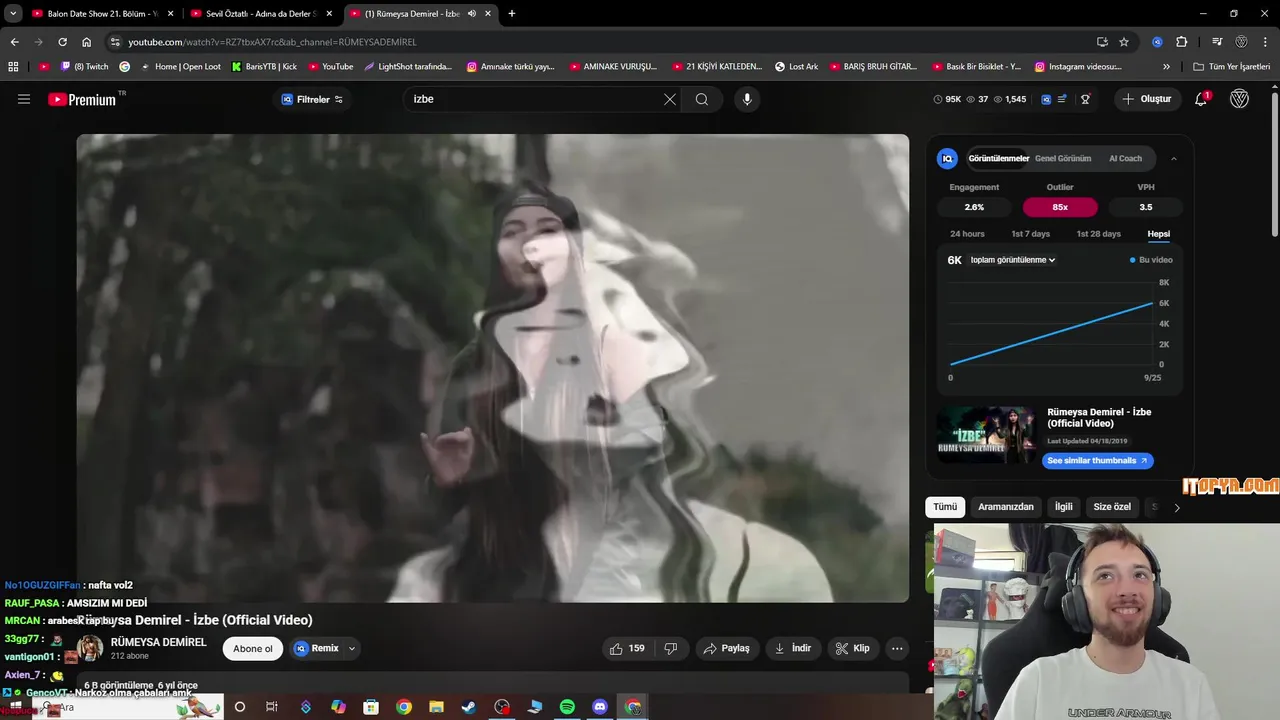The image size is (1280, 720).
Task: Open the Chrome extensions puzzle icon
Action: click(1181, 42)
